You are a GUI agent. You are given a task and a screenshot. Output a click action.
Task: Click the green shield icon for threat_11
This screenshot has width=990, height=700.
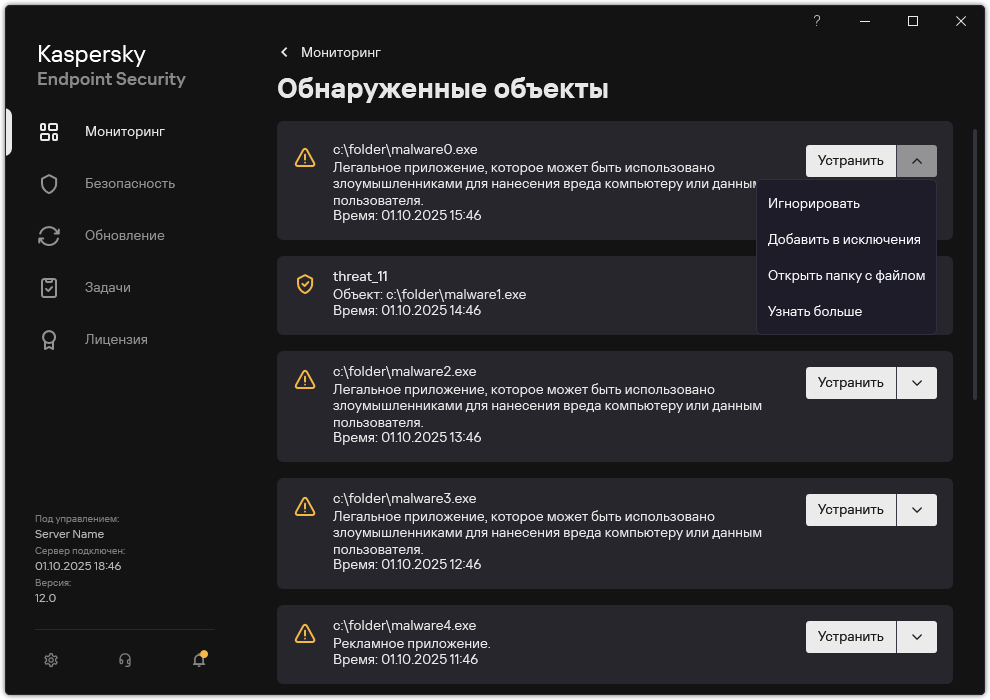[x=303, y=284]
